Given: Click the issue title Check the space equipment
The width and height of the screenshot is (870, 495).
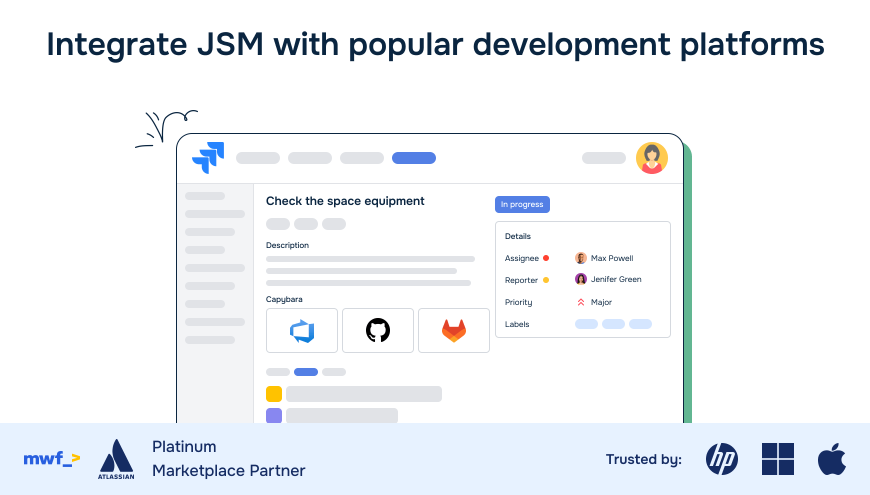Looking at the screenshot, I should (345, 201).
